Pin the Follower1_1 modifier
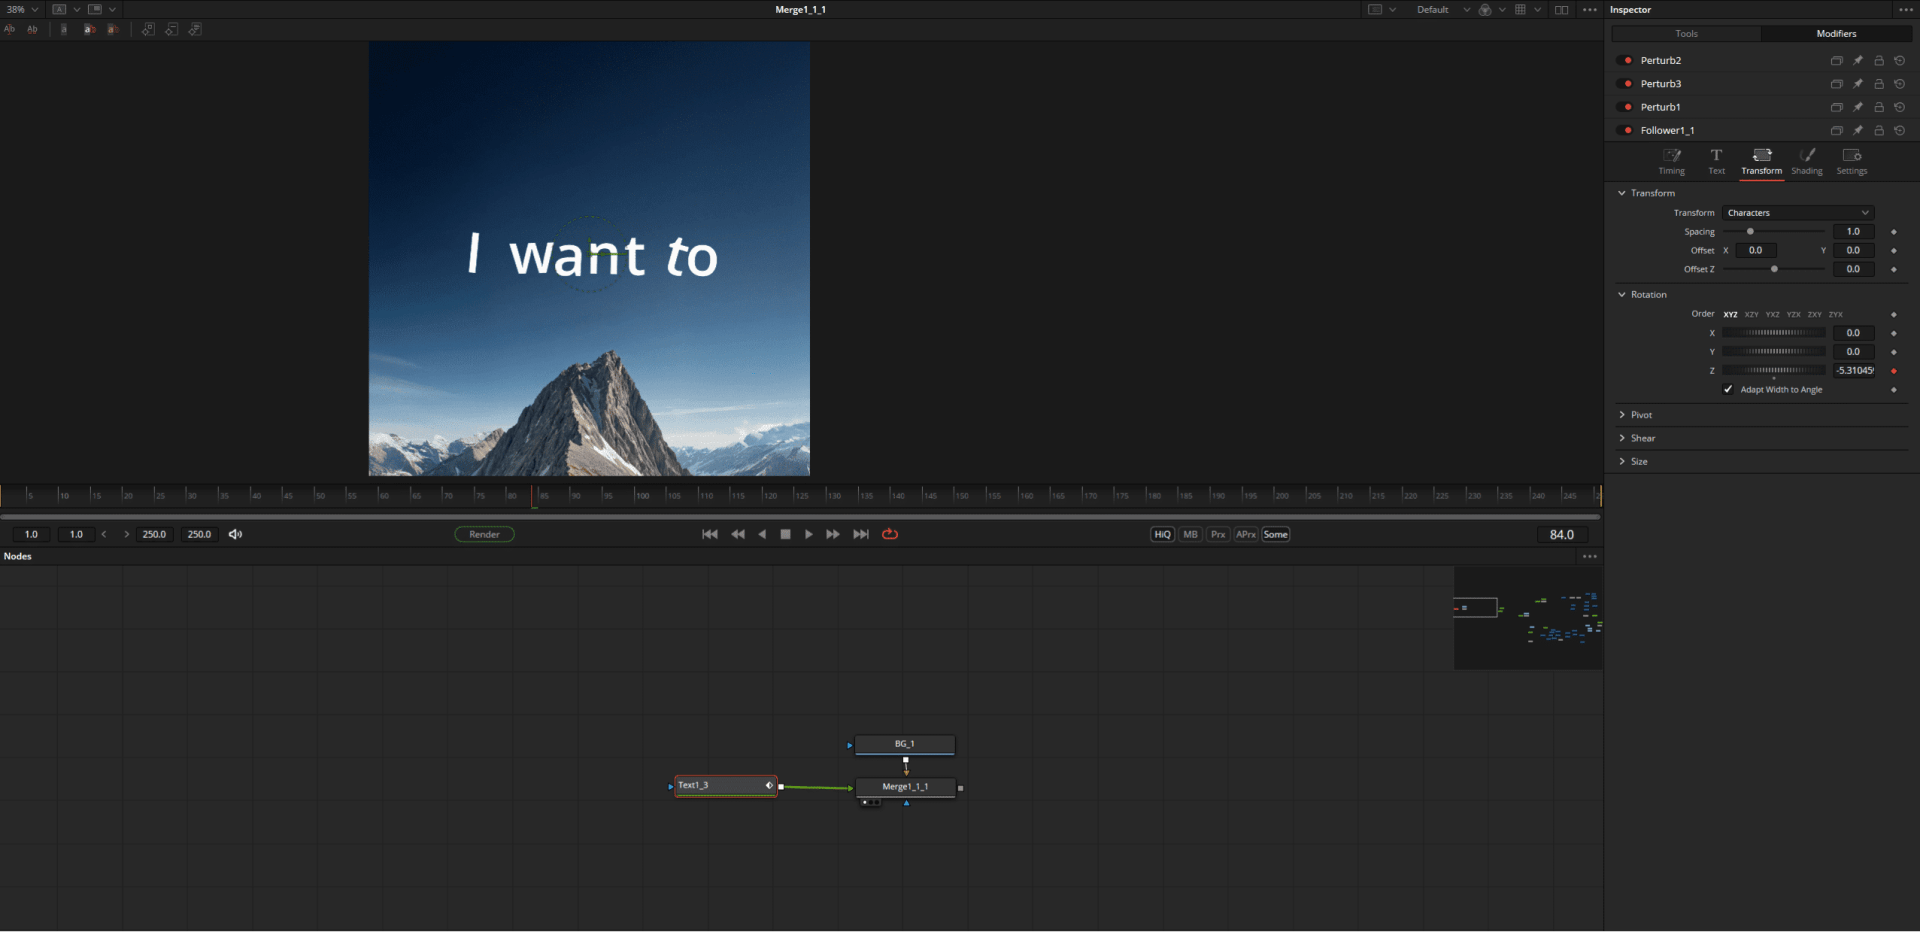The height and width of the screenshot is (932, 1920). click(1857, 130)
